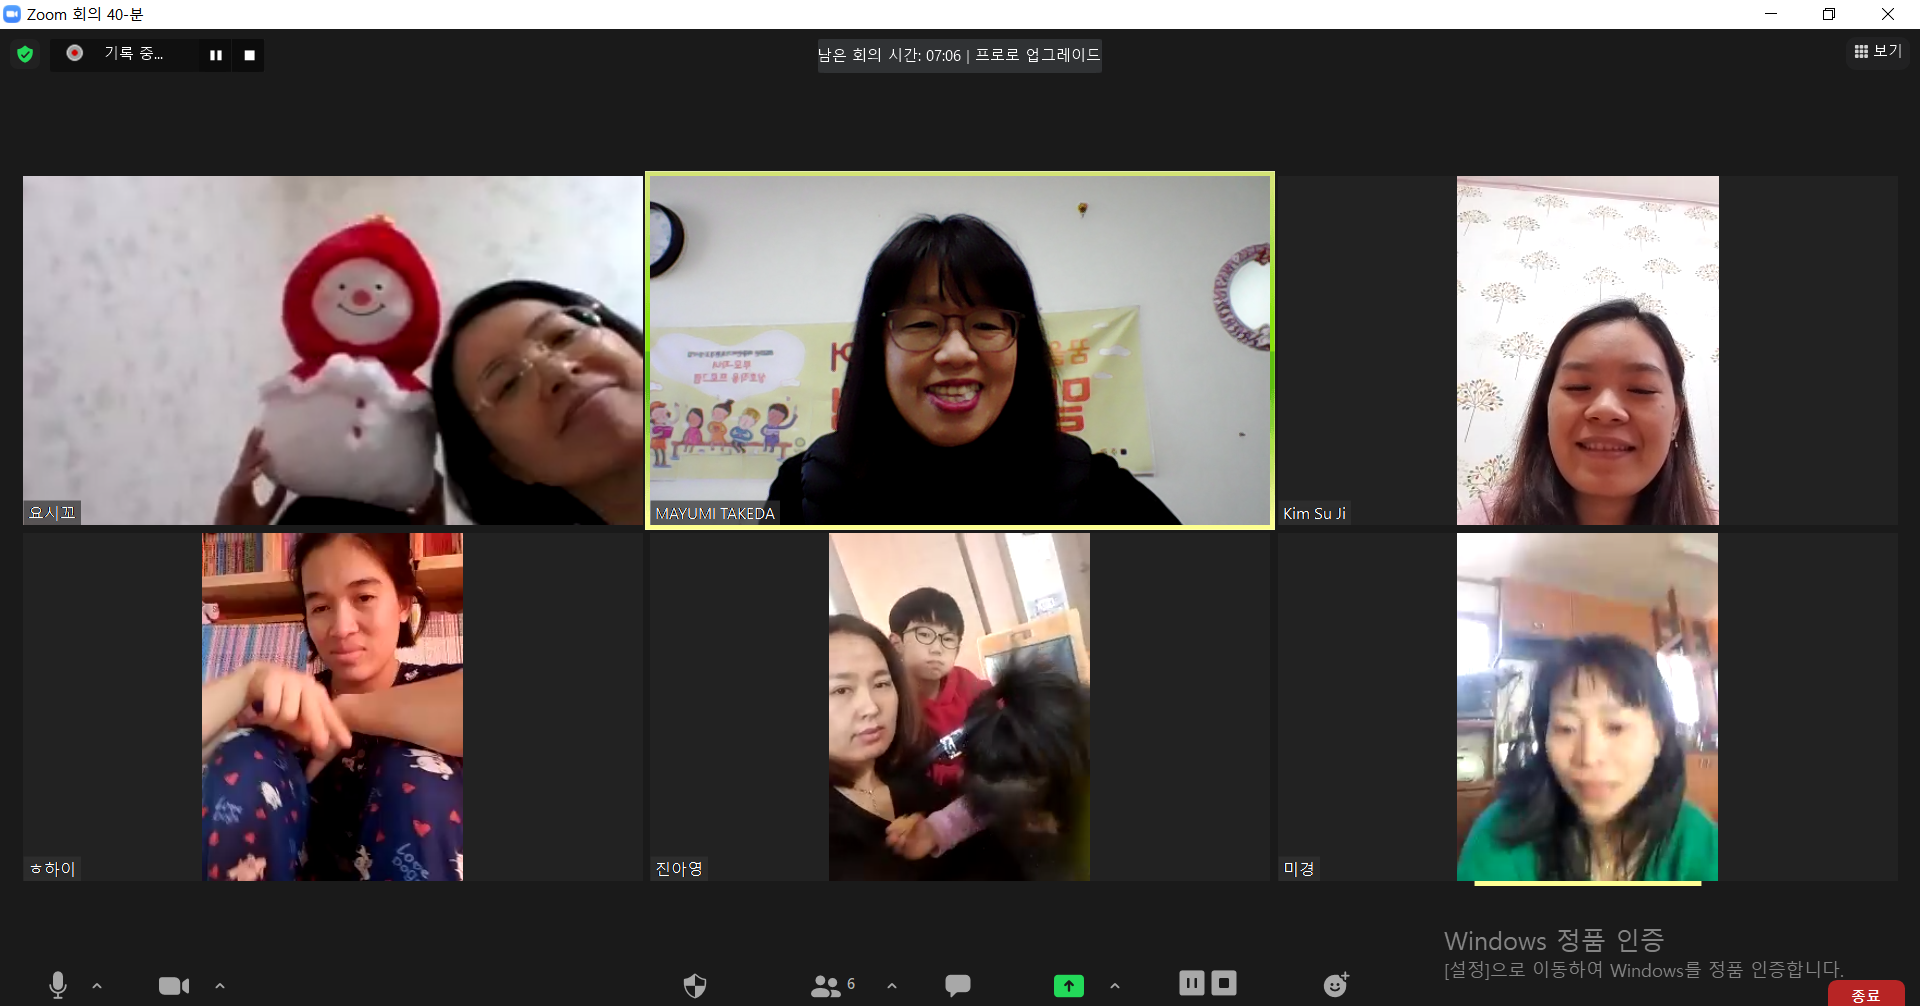
Task: Select MAYUMI TAKEDA's video tile
Action: click(960, 350)
